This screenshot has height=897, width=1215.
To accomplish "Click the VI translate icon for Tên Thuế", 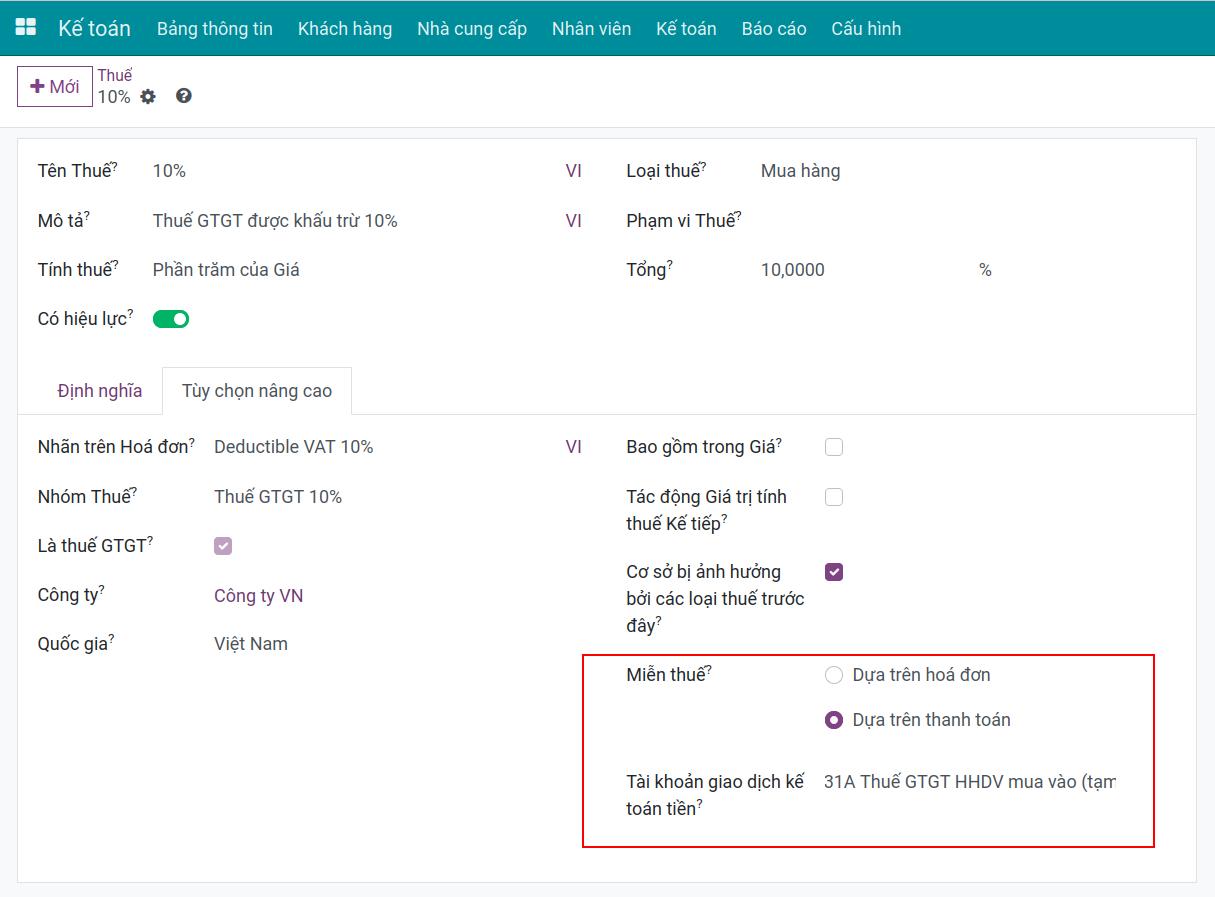I will pos(573,171).
